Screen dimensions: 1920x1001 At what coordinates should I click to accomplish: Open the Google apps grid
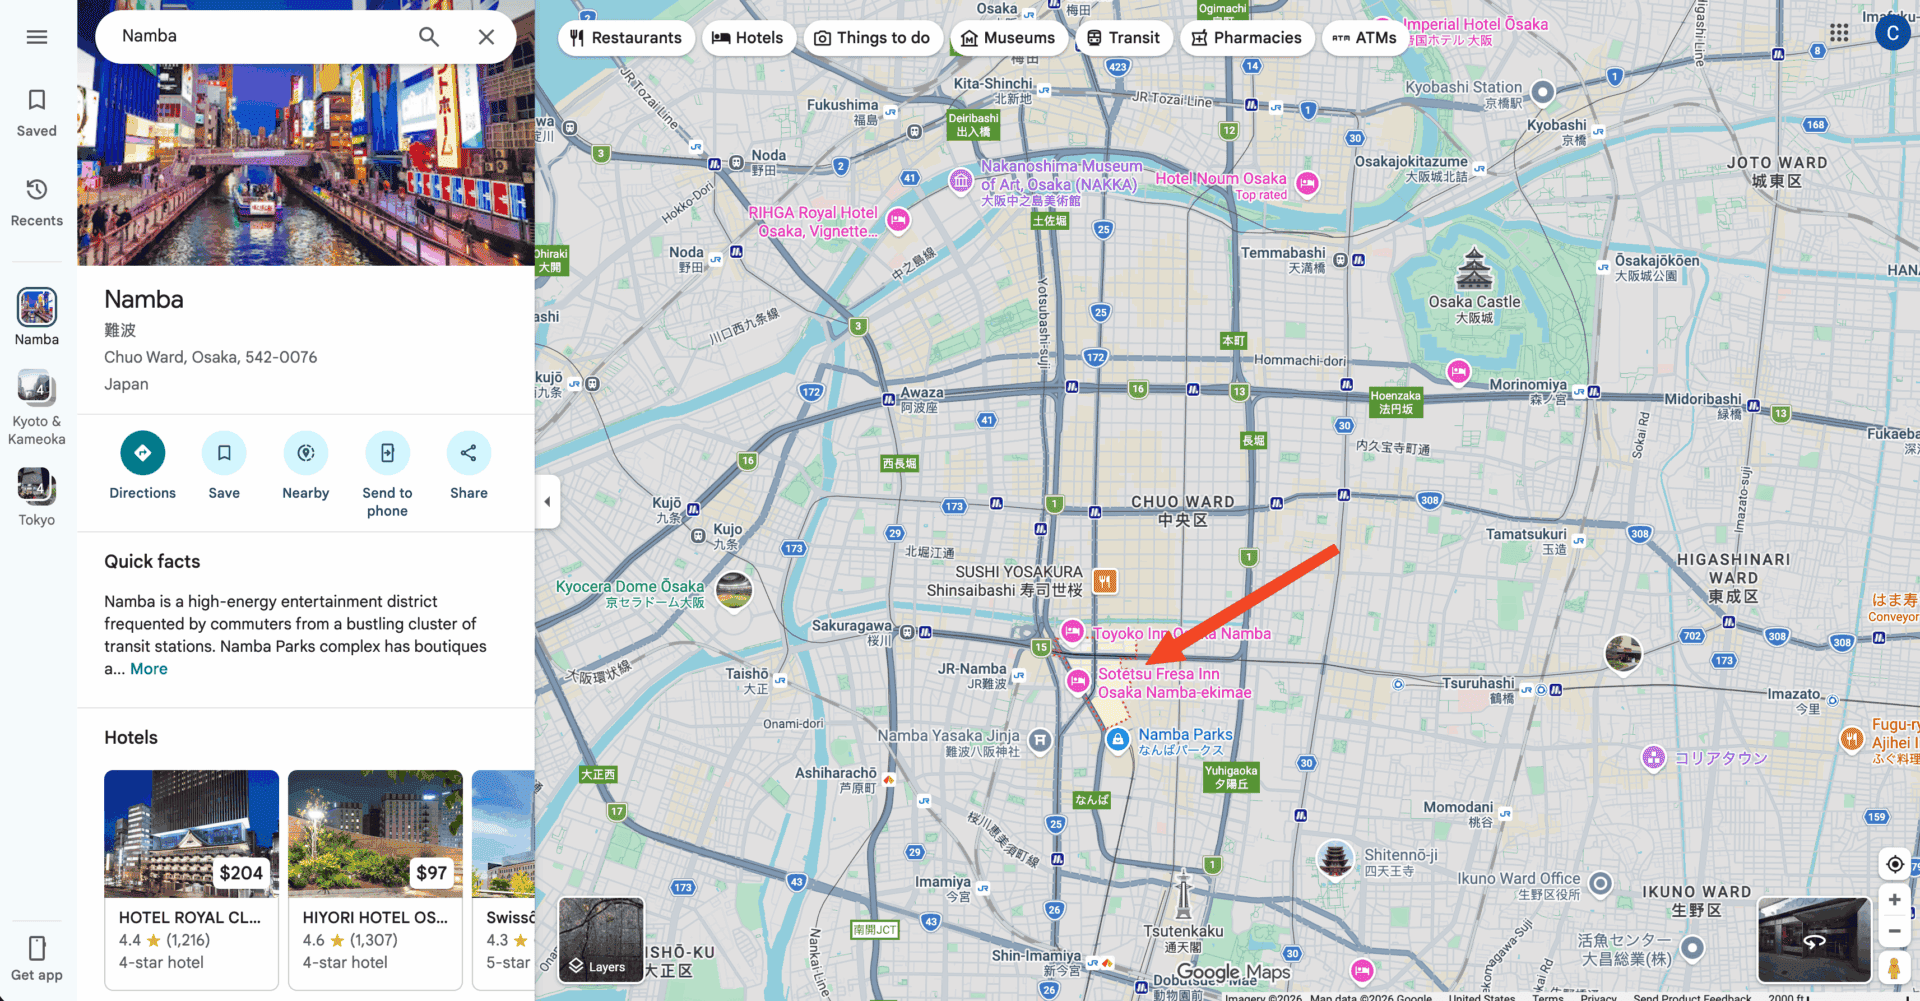click(1838, 33)
